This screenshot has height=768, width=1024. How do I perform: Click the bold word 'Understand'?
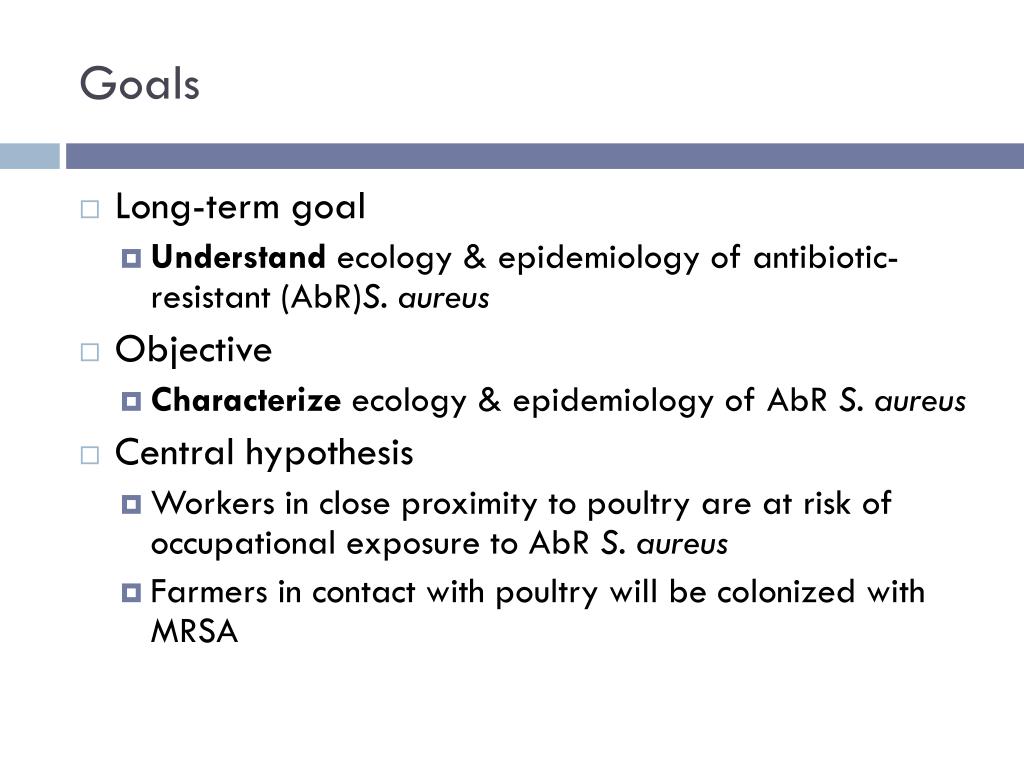click(x=238, y=257)
